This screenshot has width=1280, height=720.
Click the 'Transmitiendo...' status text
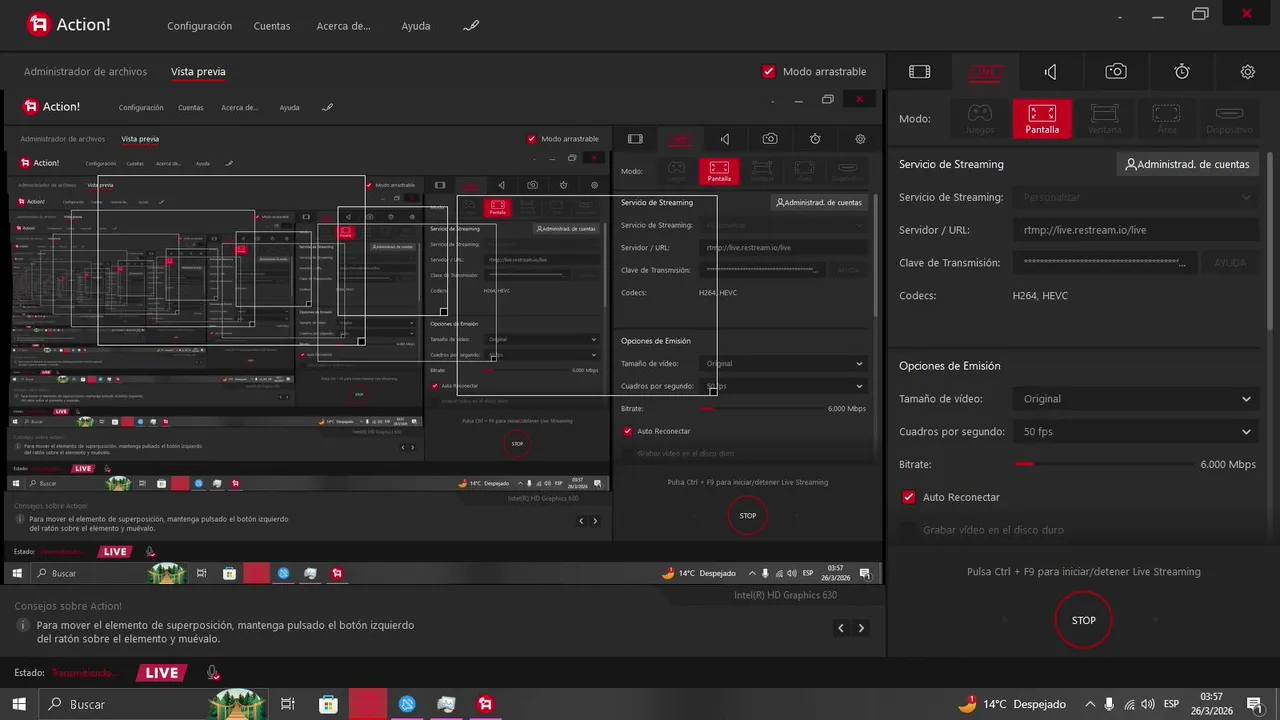pos(85,673)
